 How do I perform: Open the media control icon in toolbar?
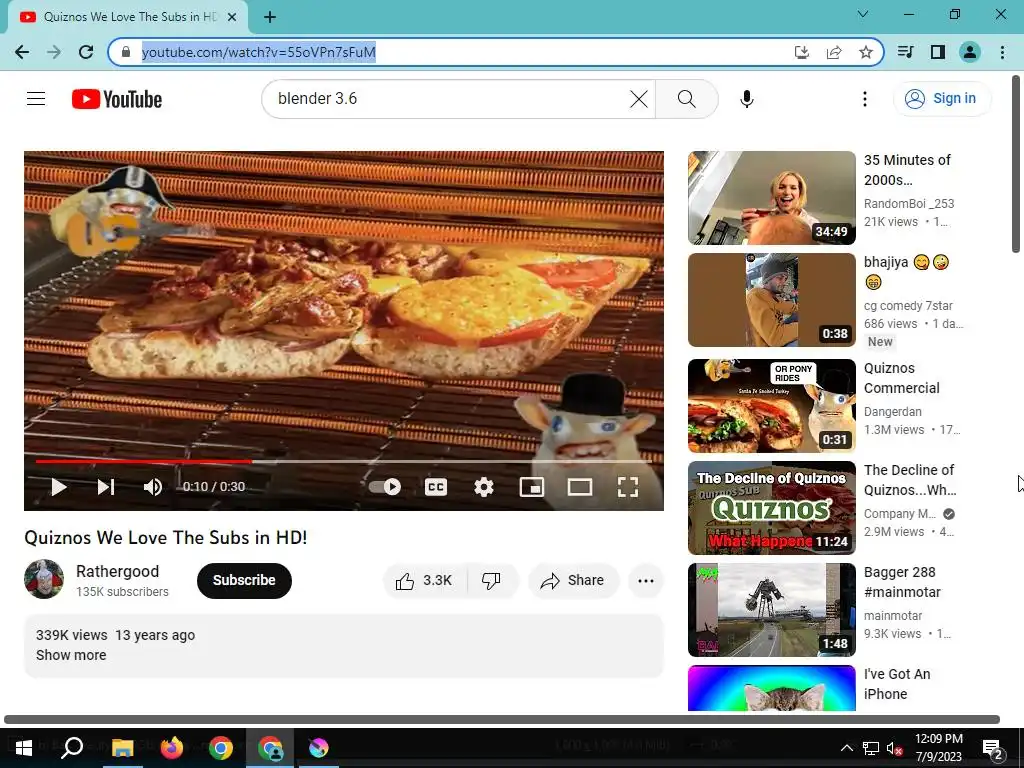point(905,52)
